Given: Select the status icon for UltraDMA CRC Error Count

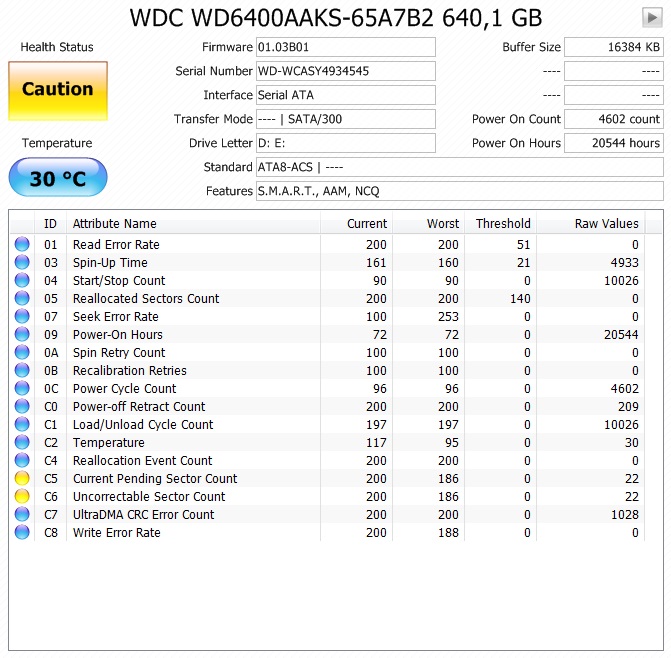Looking at the screenshot, I should [22, 514].
